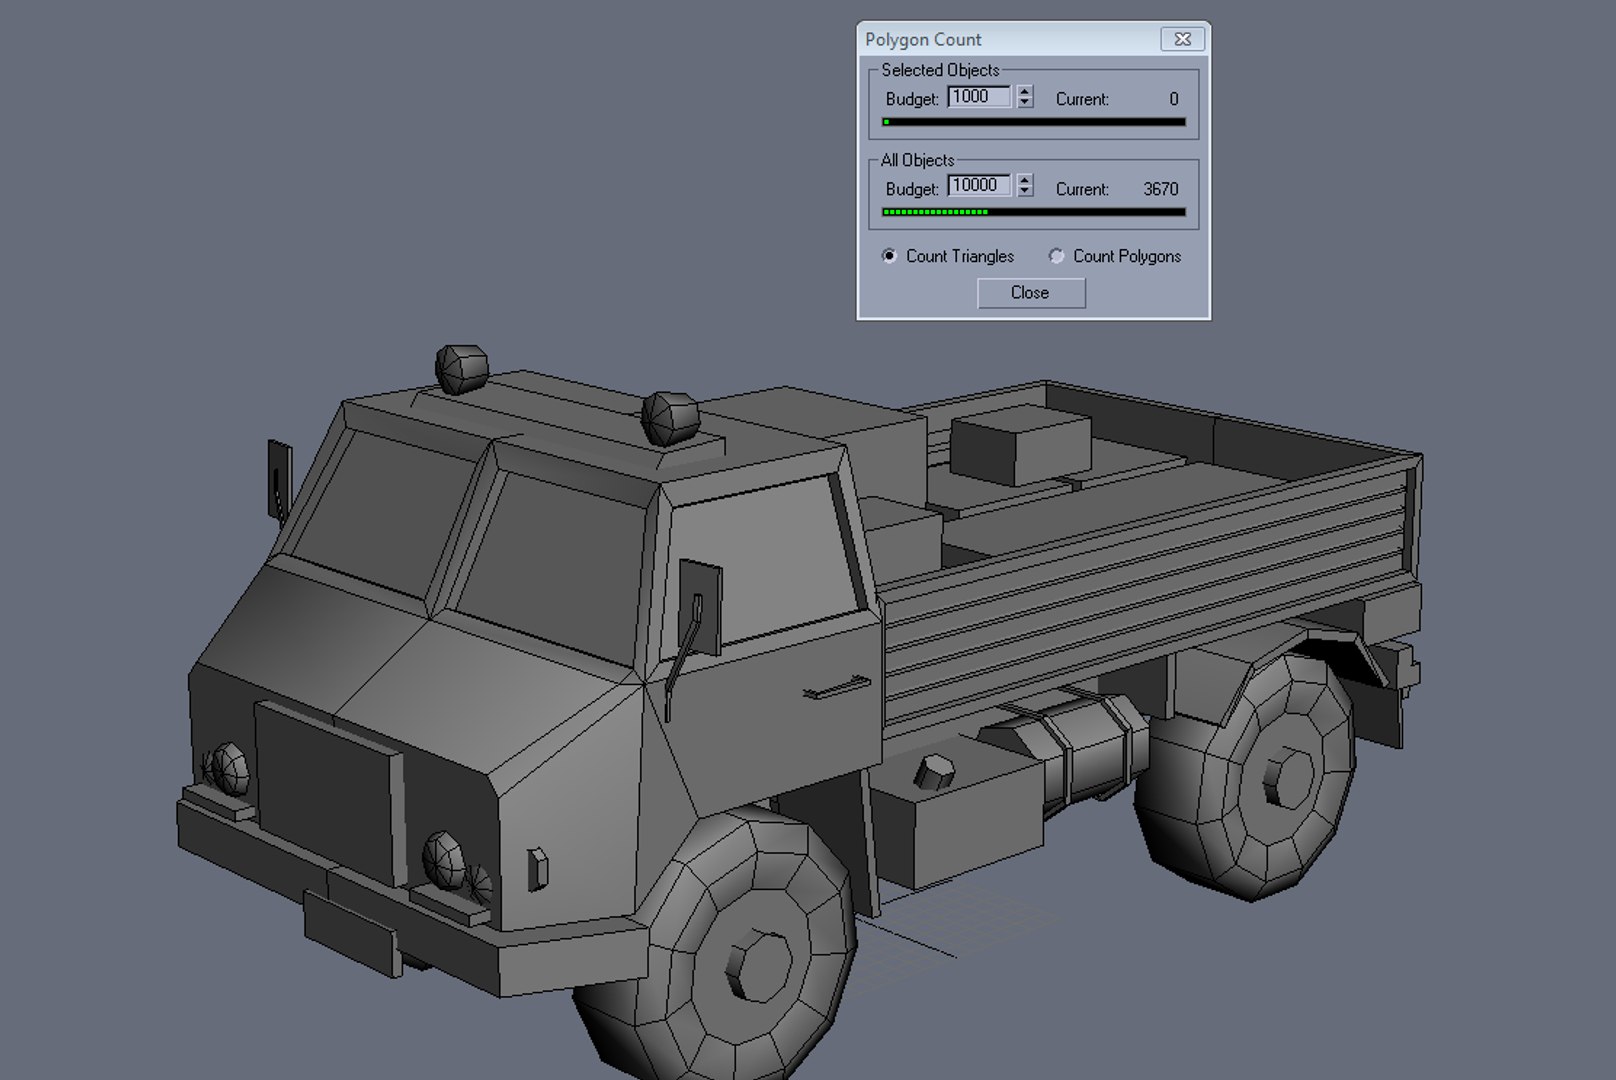The height and width of the screenshot is (1080, 1616).
Task: Click the All Objects progress bar
Action: [1034, 212]
